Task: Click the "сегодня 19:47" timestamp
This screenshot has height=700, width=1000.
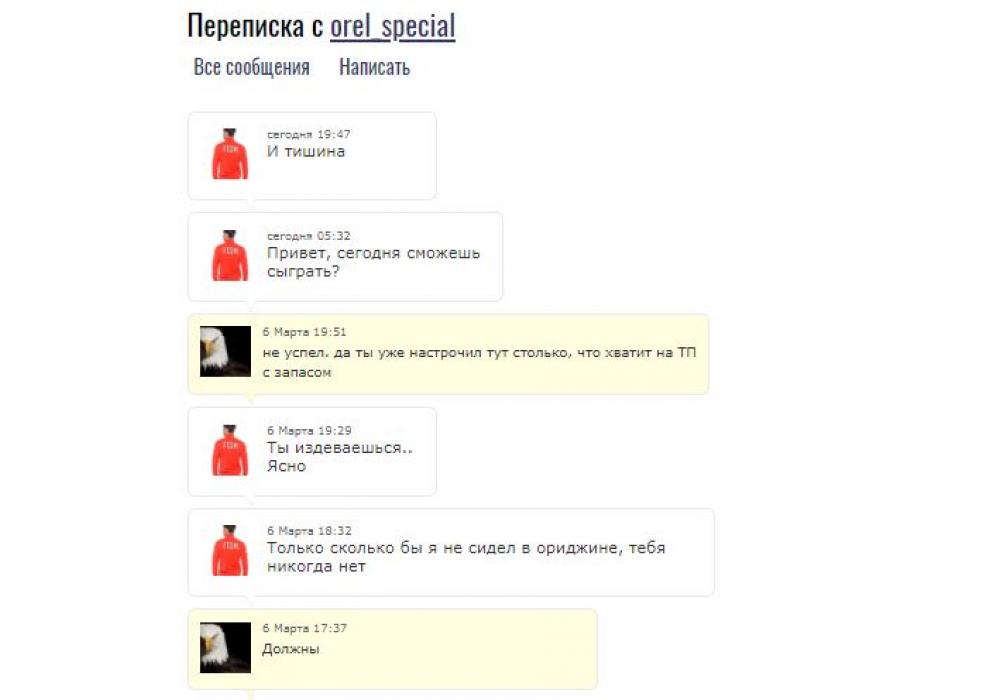Action: pos(308,134)
